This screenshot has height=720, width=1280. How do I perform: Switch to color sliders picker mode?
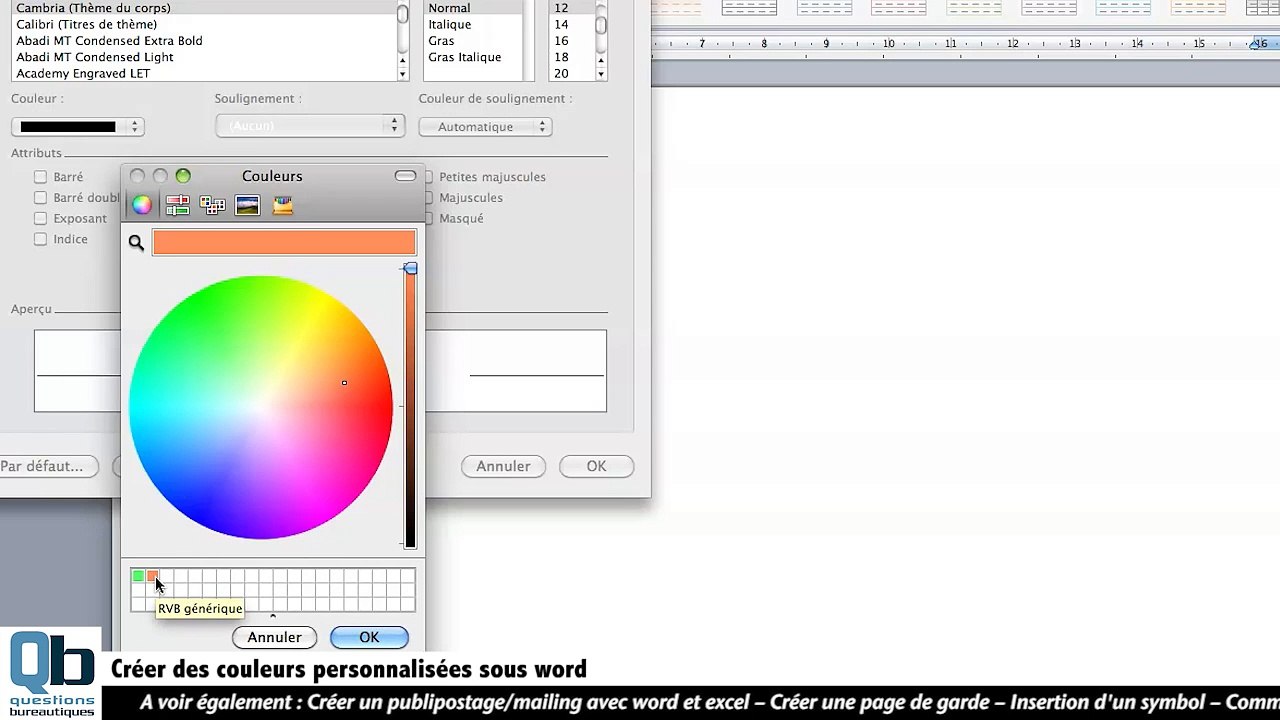(x=178, y=205)
